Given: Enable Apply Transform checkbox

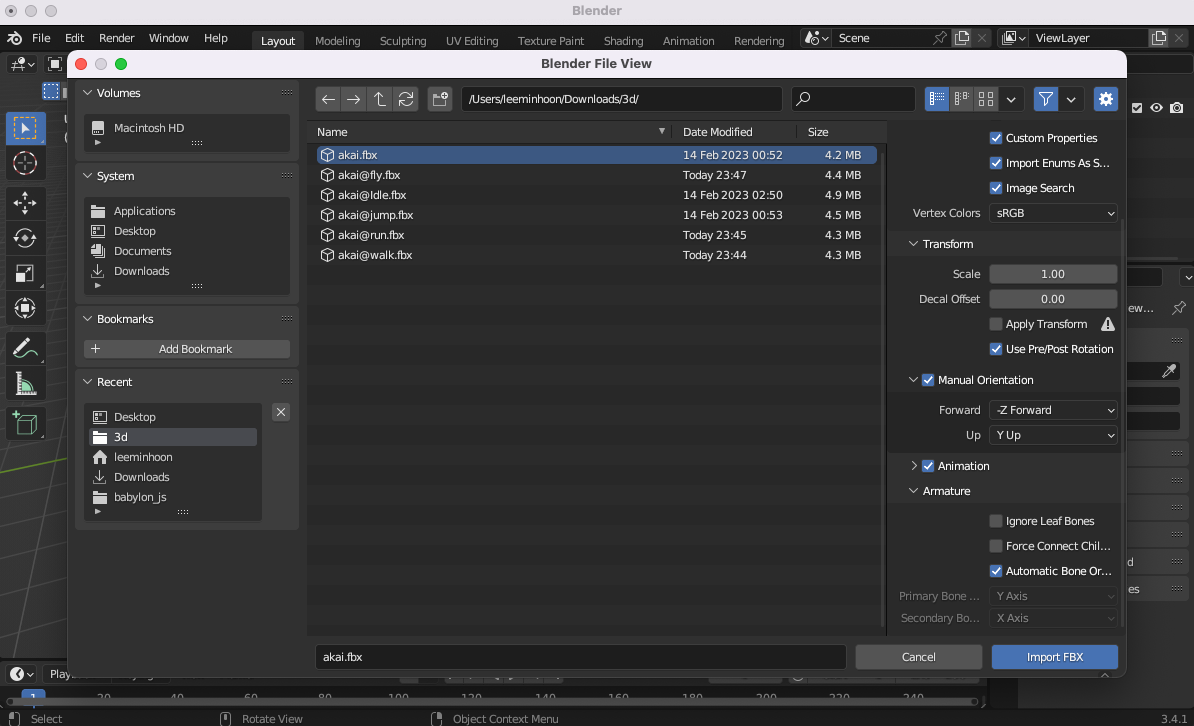Looking at the screenshot, I should pos(995,325).
